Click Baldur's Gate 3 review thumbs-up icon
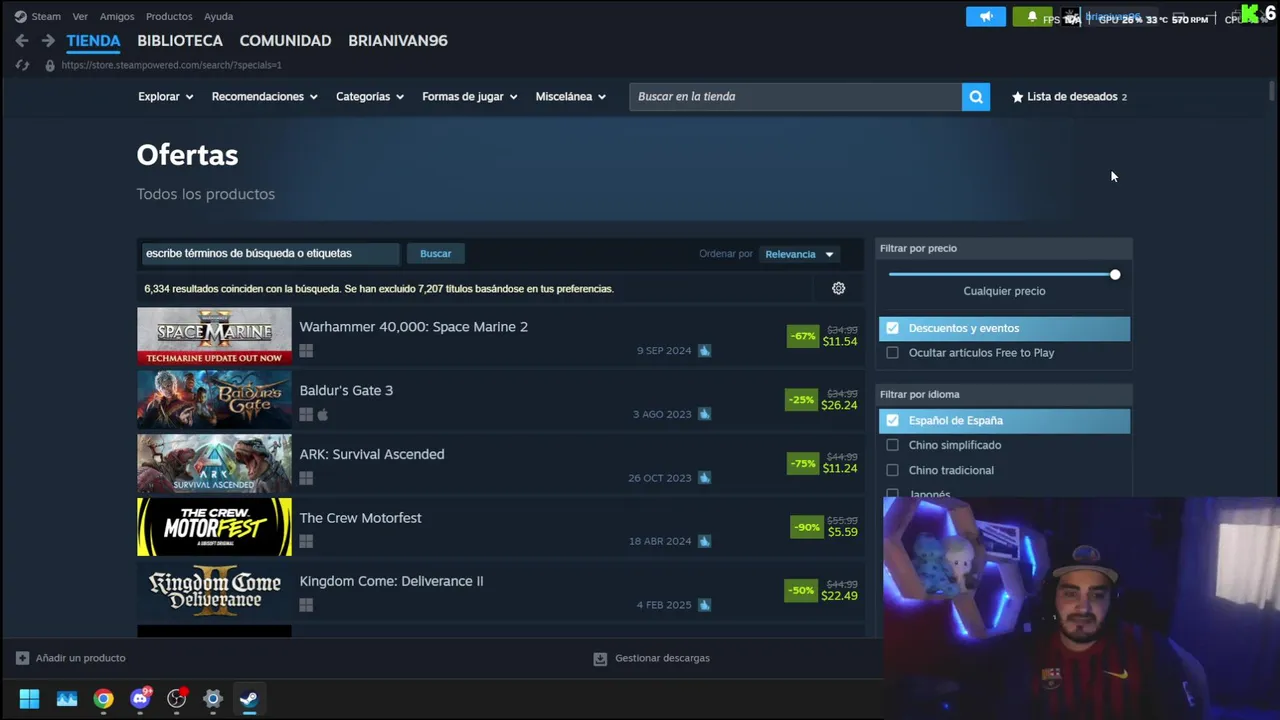Viewport: 1280px width, 720px height. (704, 414)
